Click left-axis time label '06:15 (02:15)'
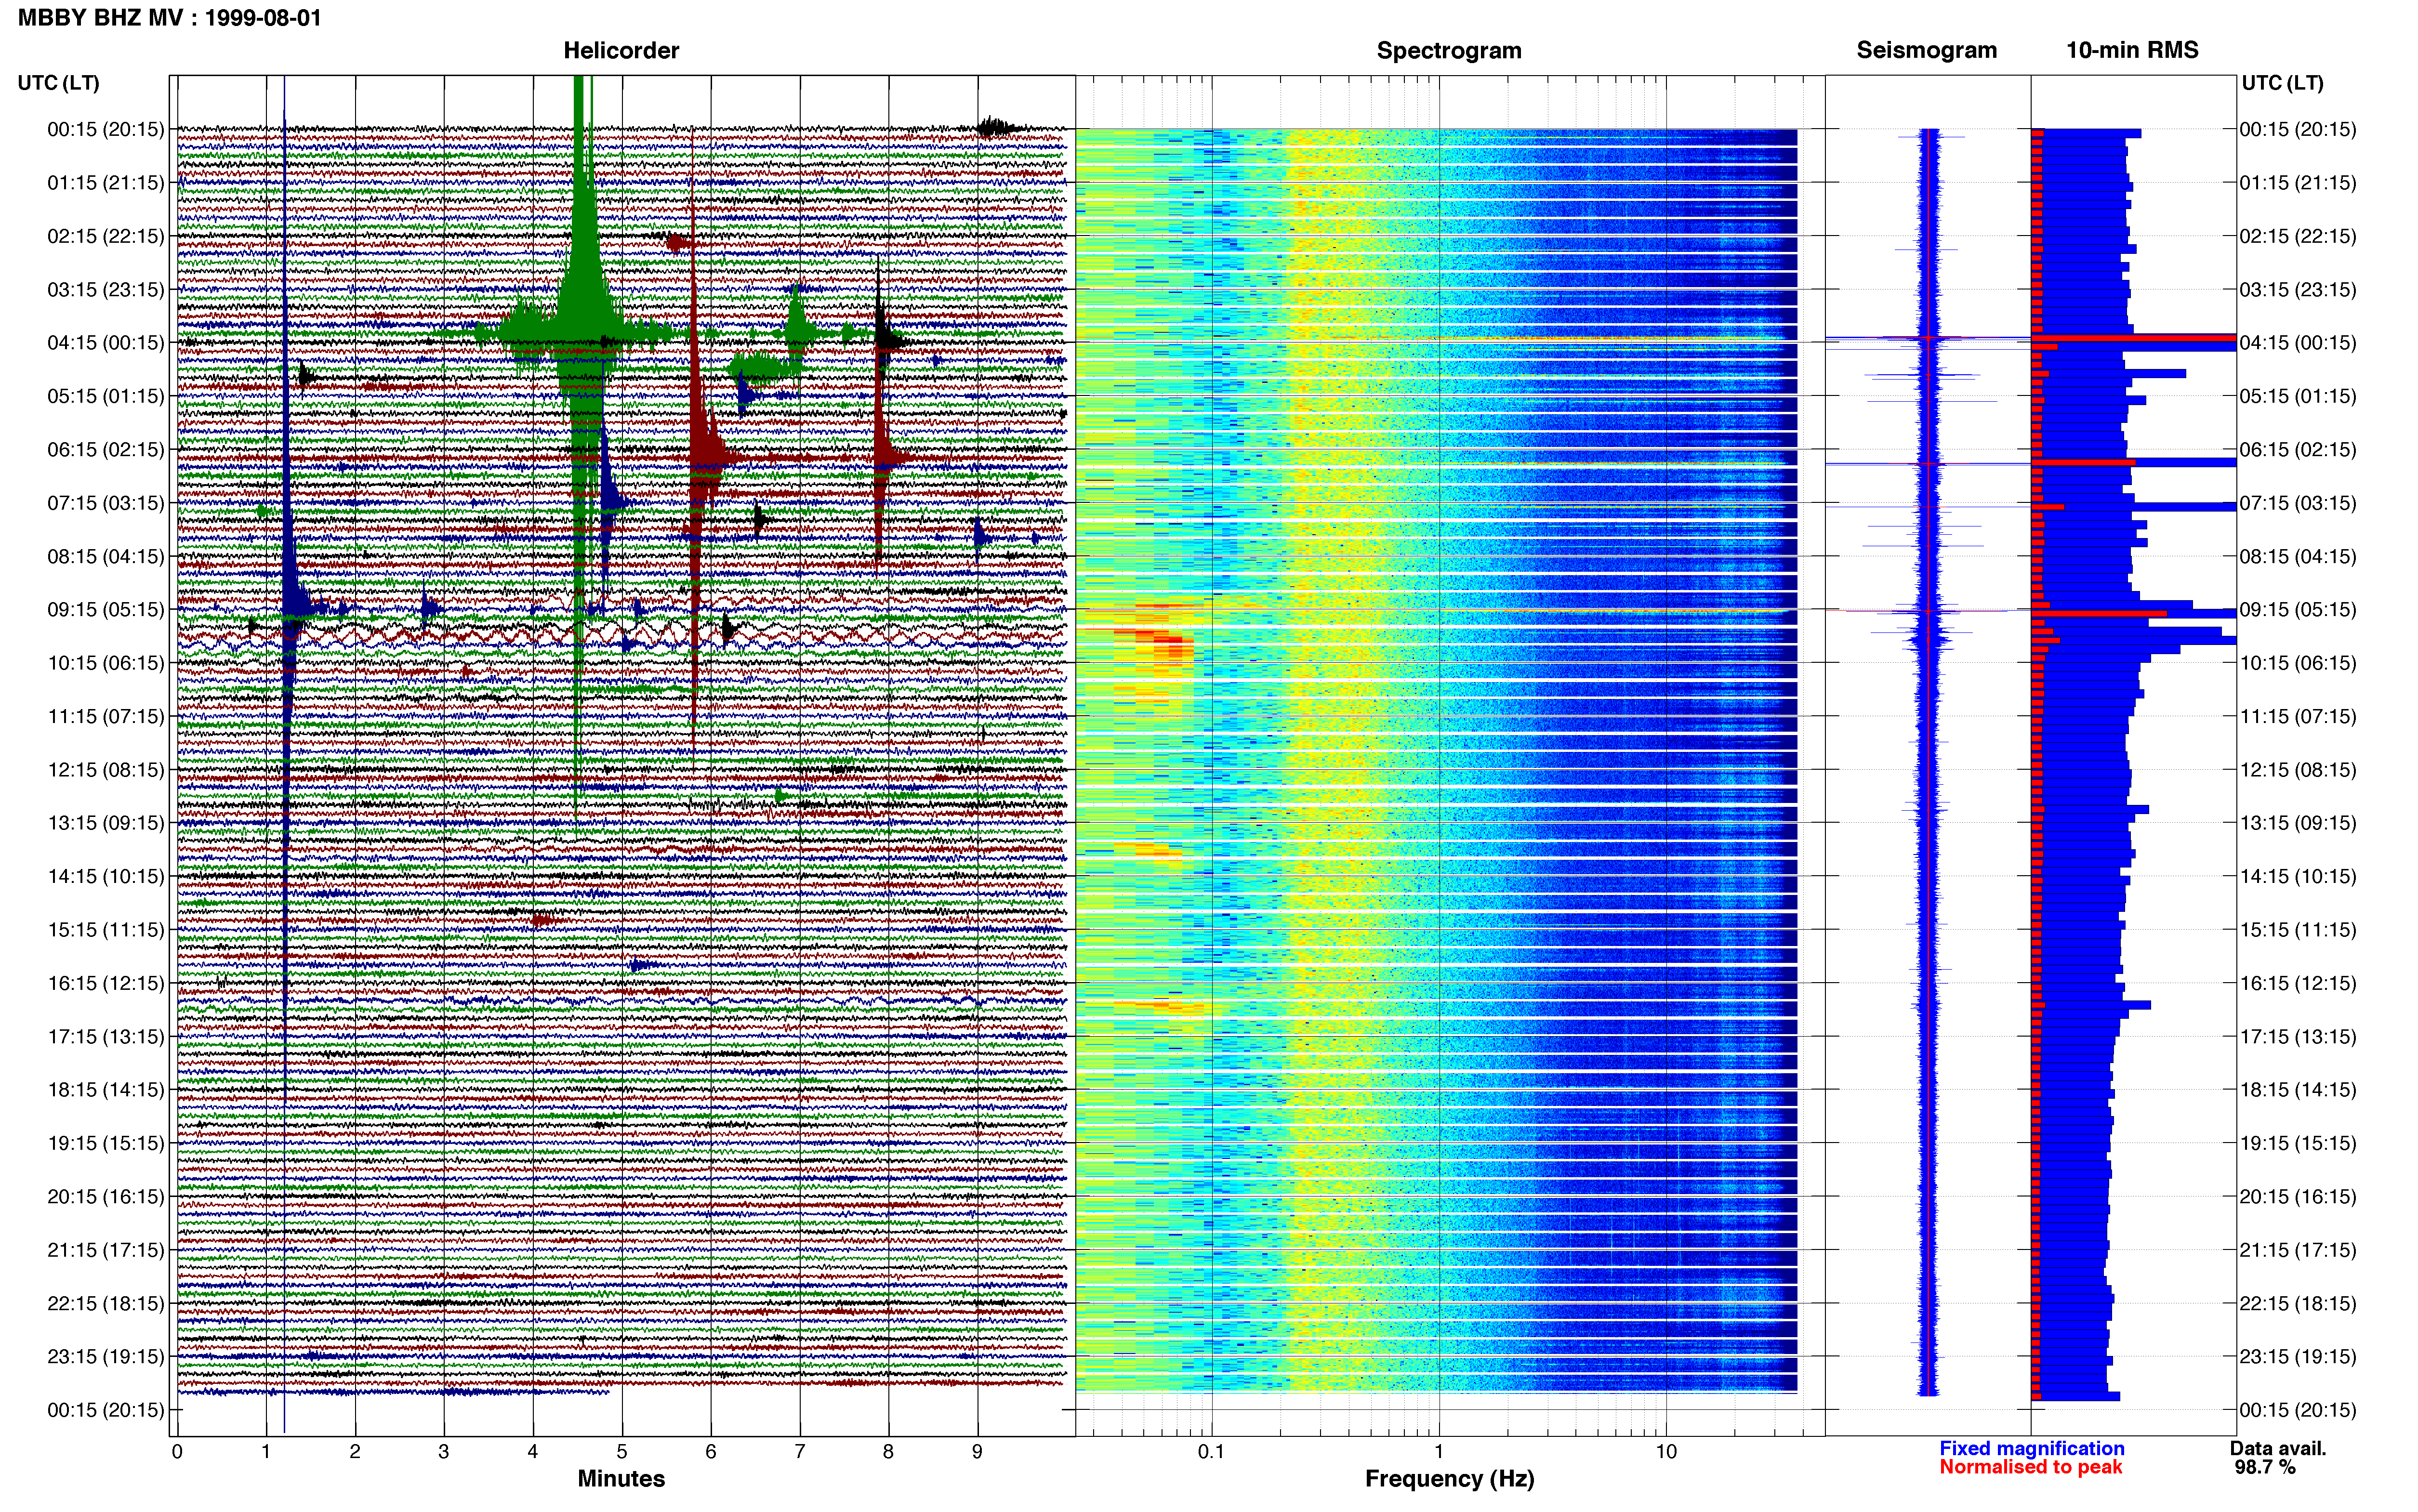The height and width of the screenshot is (1512, 2418). coord(106,450)
